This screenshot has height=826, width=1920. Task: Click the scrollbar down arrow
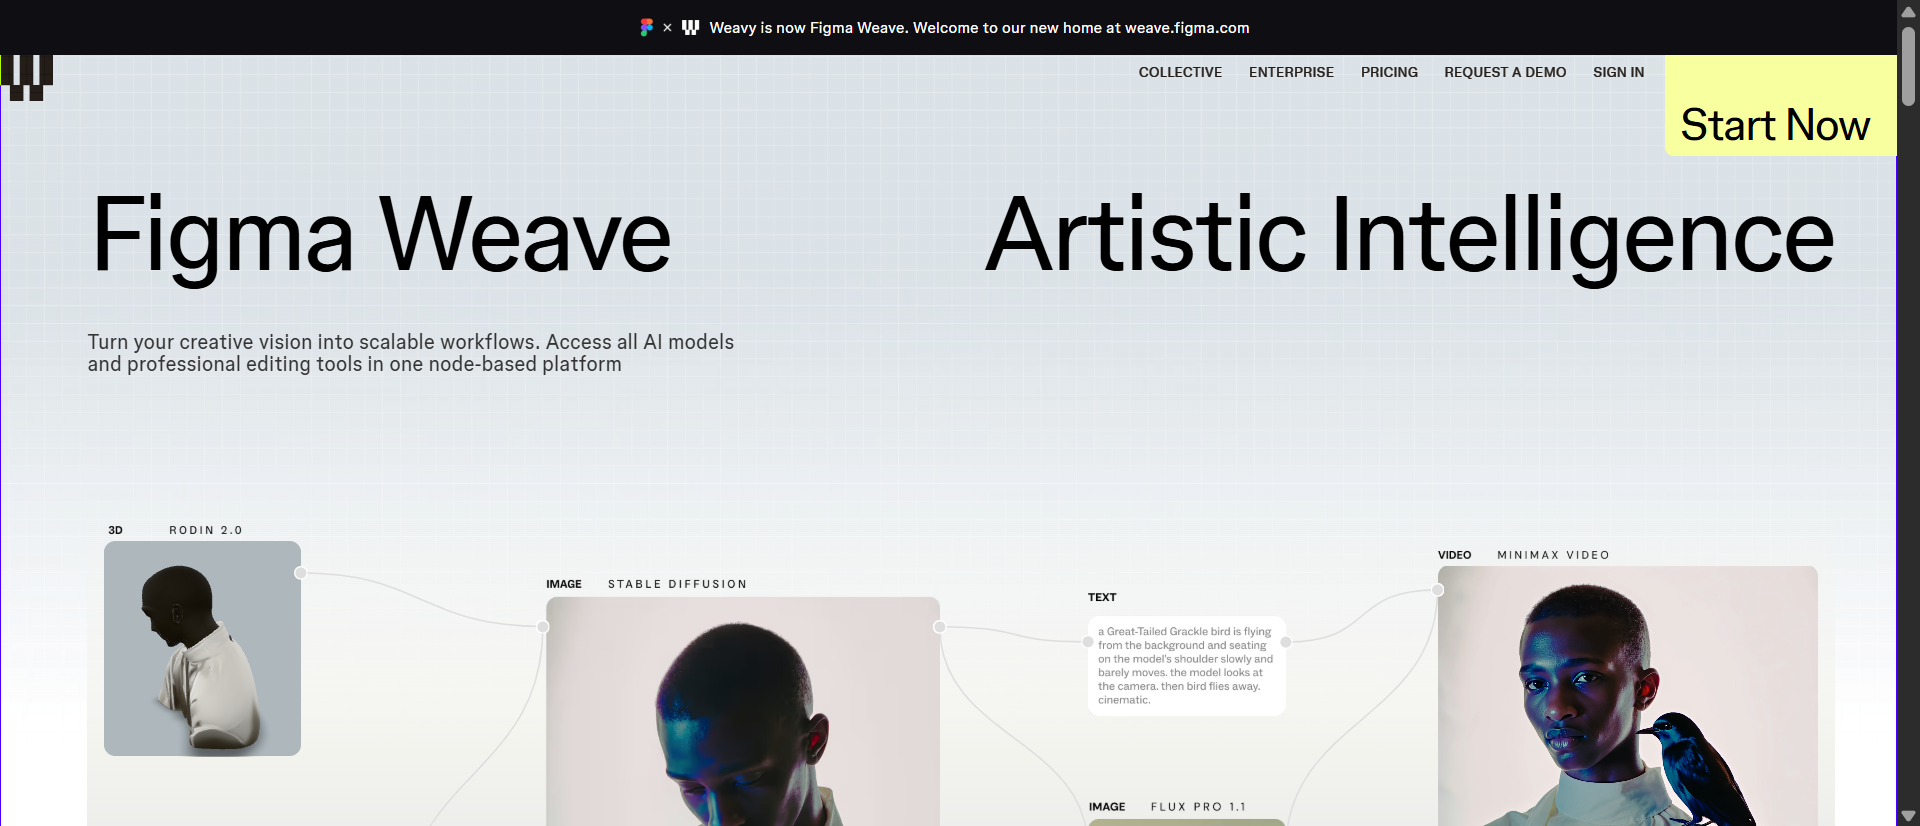(1908, 816)
